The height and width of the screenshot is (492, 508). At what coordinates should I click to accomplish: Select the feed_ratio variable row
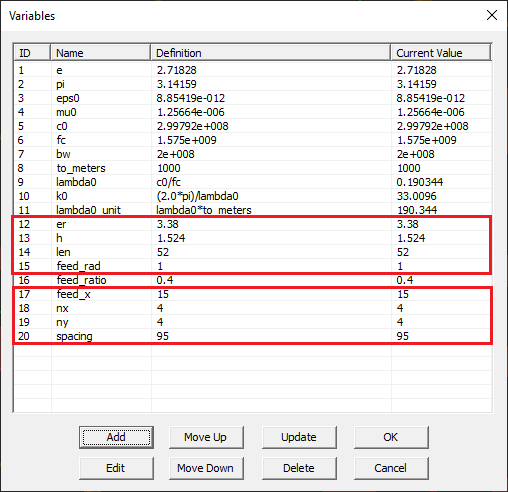(x=252, y=280)
